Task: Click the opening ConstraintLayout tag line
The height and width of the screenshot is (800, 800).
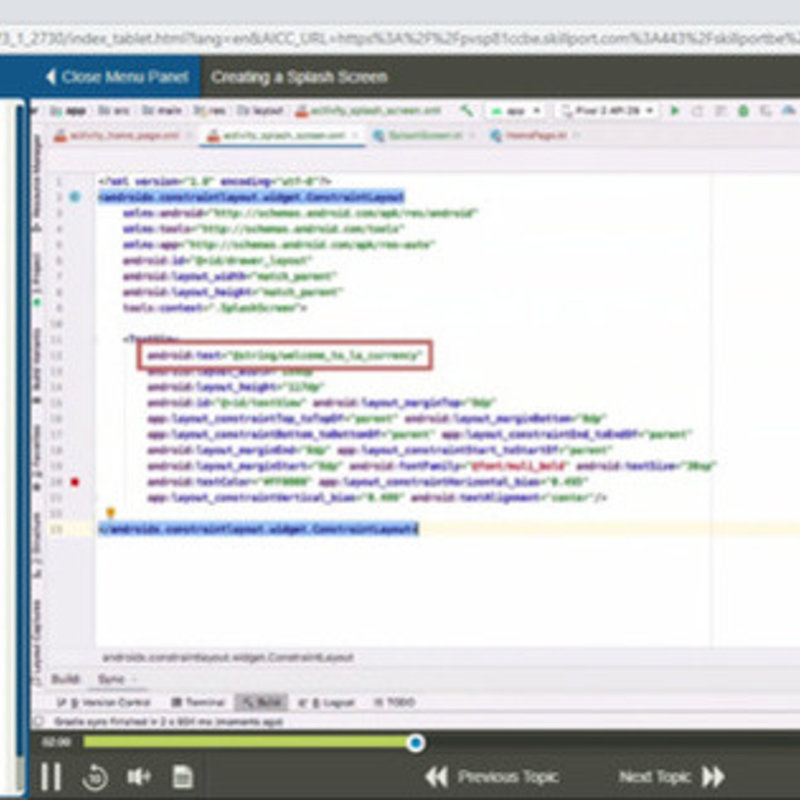Action: tap(252, 196)
